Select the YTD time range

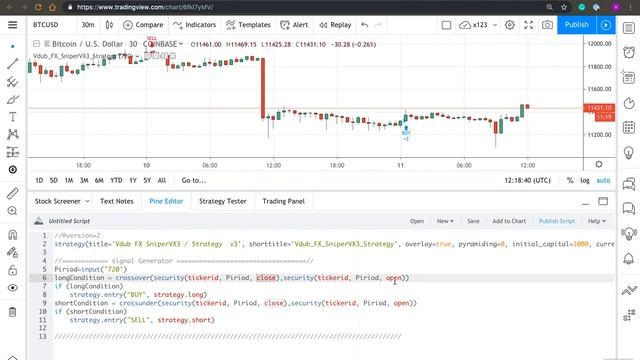pyautogui.click(x=116, y=180)
